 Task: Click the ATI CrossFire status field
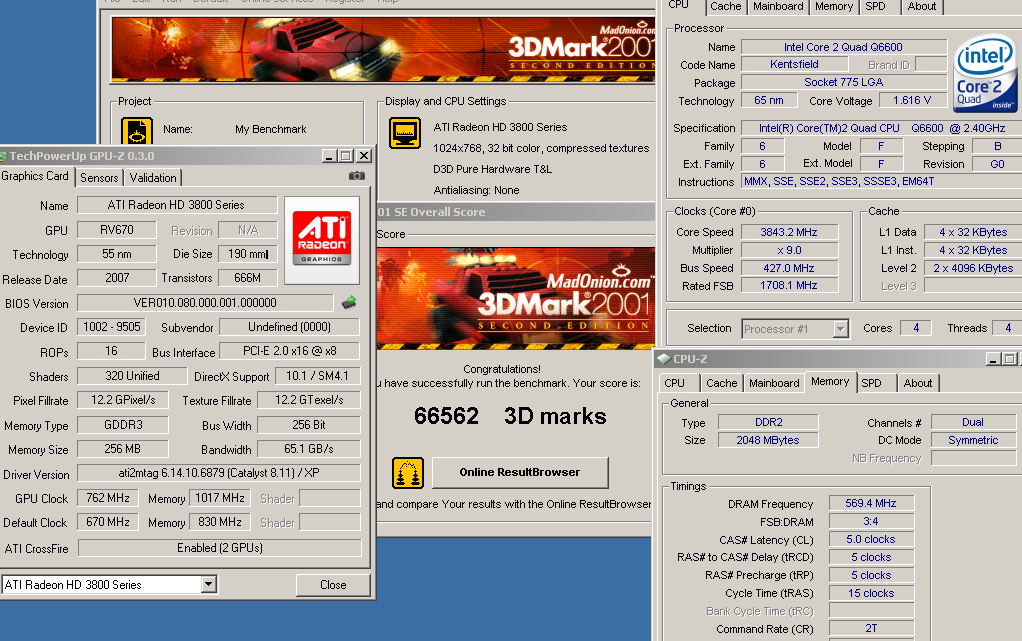point(220,548)
